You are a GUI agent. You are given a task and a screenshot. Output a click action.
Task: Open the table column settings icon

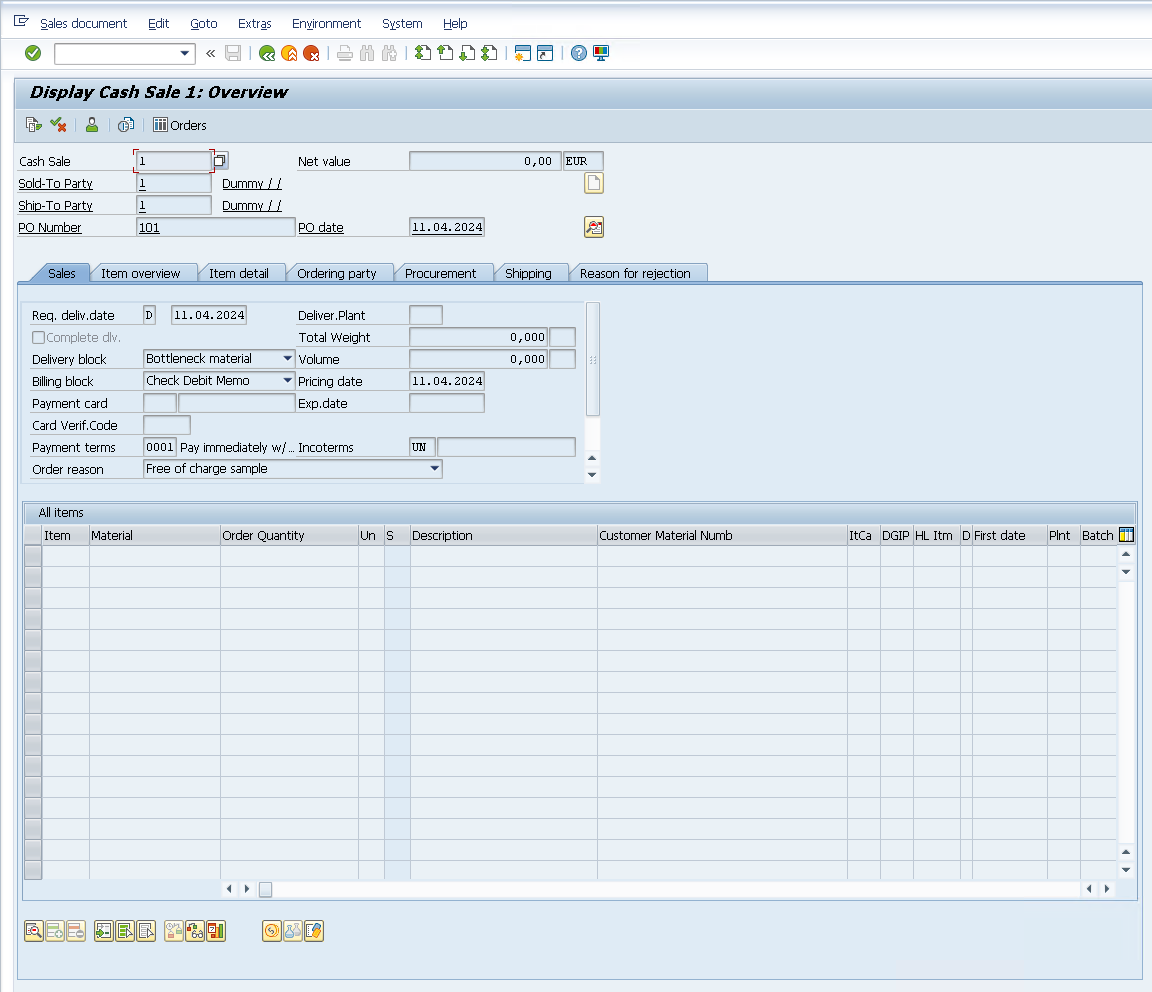point(1126,535)
